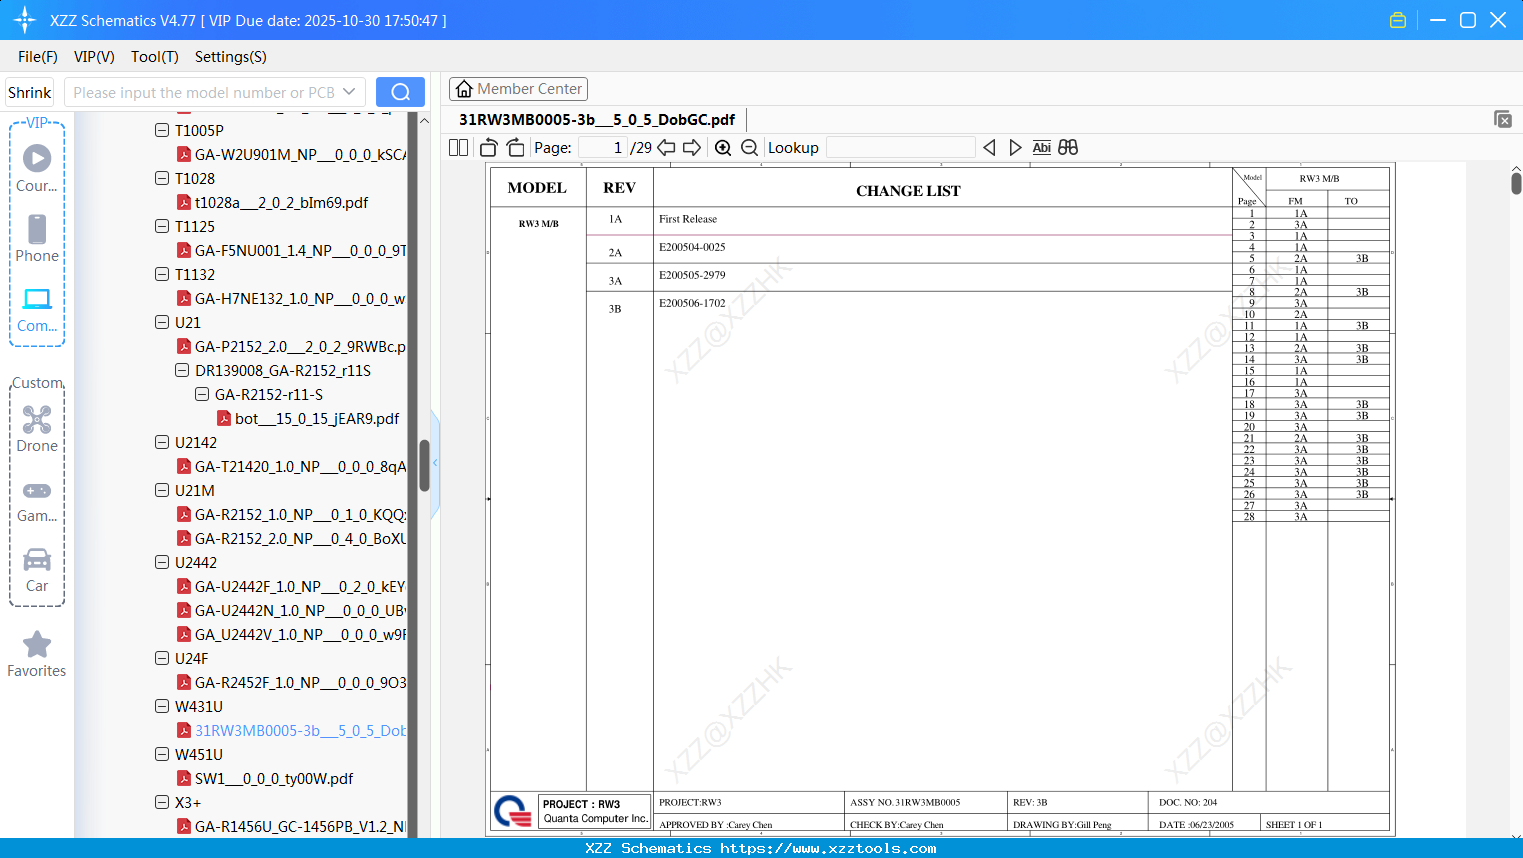Click the Shrink button

tap(30, 92)
